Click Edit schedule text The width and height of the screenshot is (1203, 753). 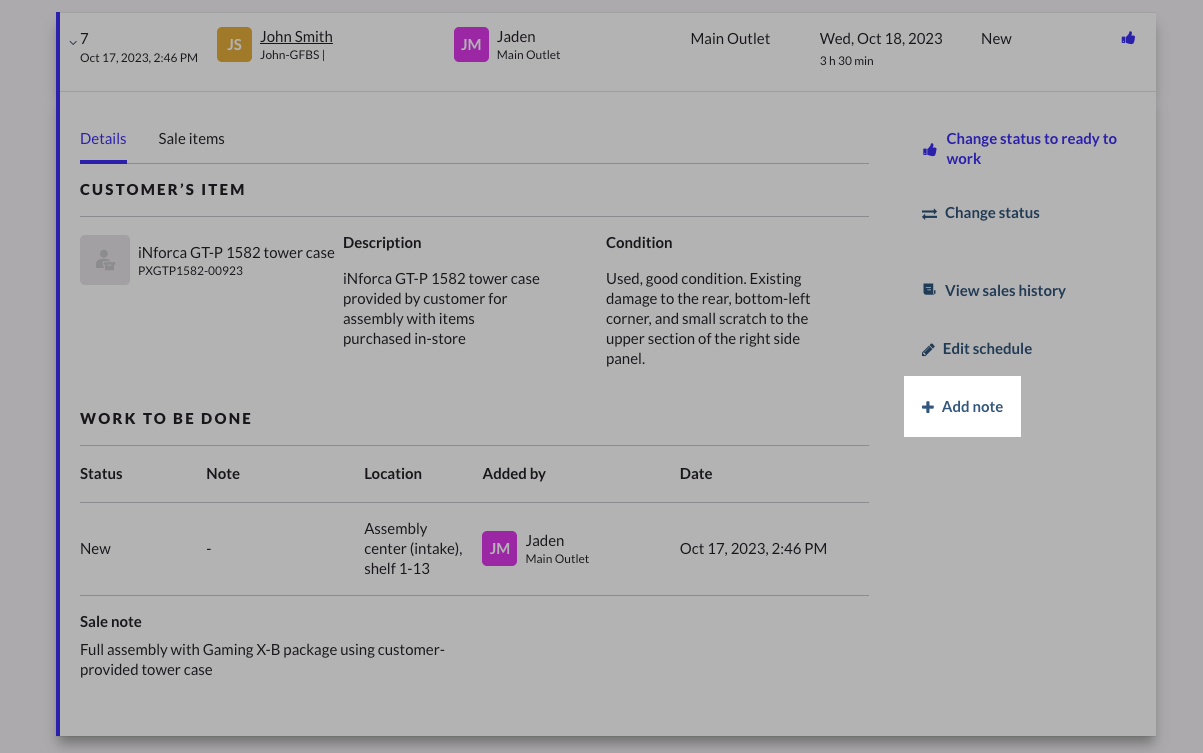click(986, 349)
